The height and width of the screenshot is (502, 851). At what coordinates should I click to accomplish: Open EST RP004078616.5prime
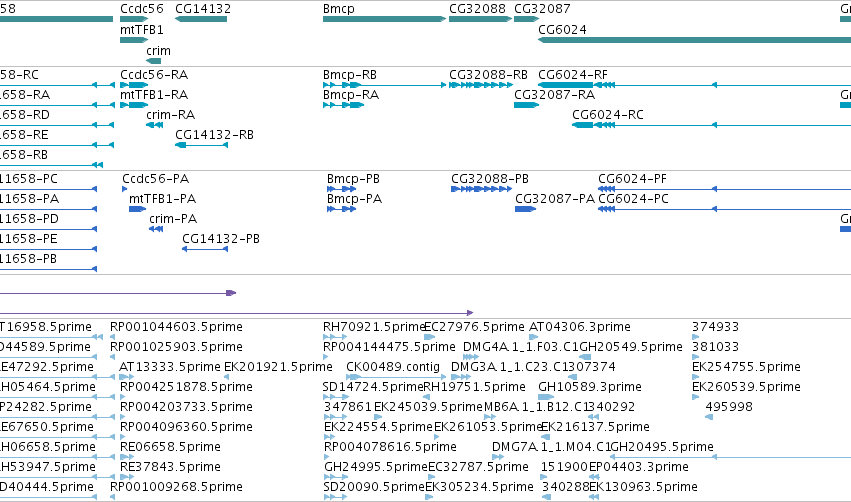(390, 447)
